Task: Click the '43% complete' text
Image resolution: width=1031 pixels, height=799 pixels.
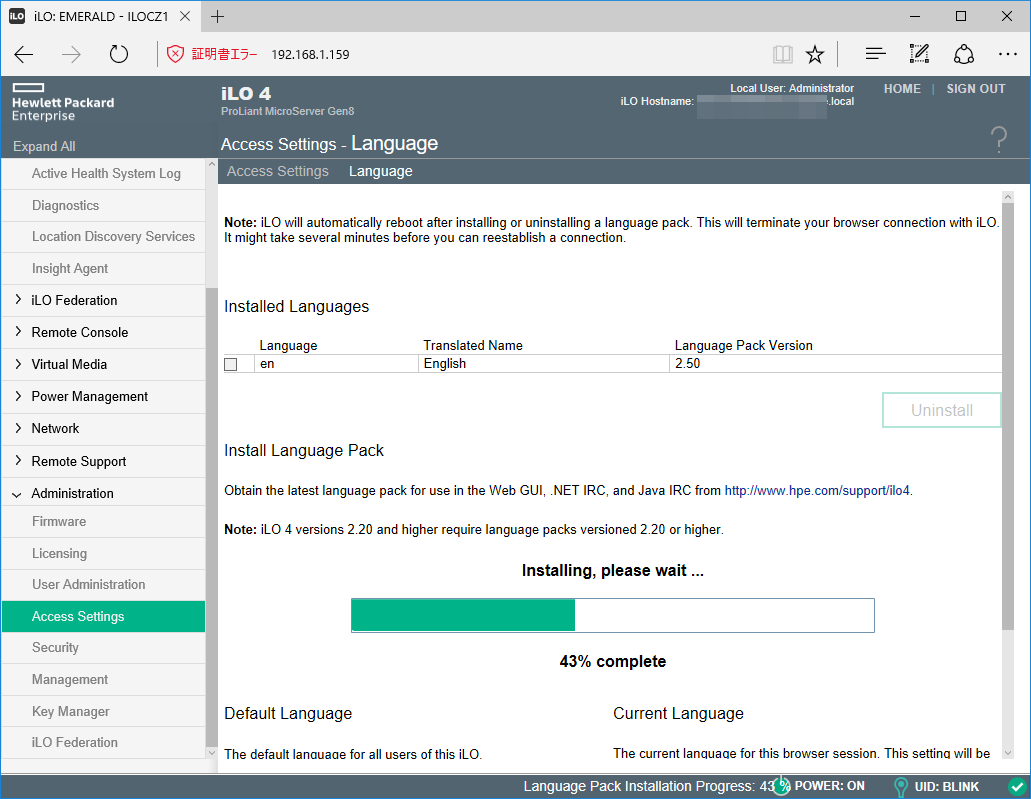Action: [x=613, y=662]
